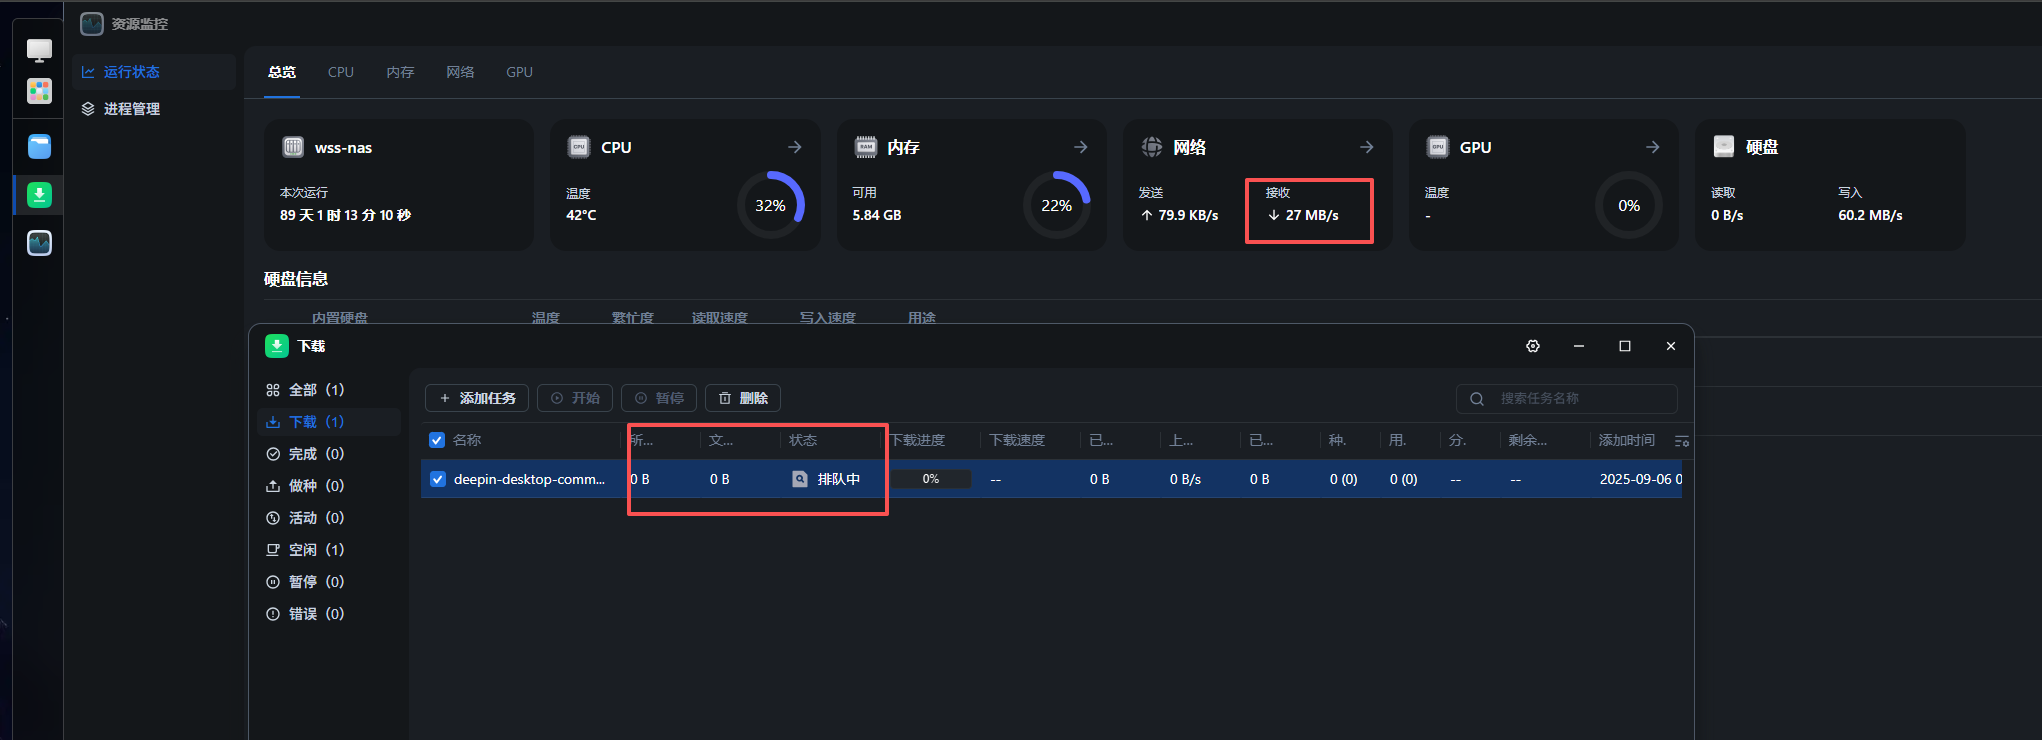This screenshot has height=740, width=2042.
Task: Open 进程管理 in the sidebar
Action: click(131, 109)
